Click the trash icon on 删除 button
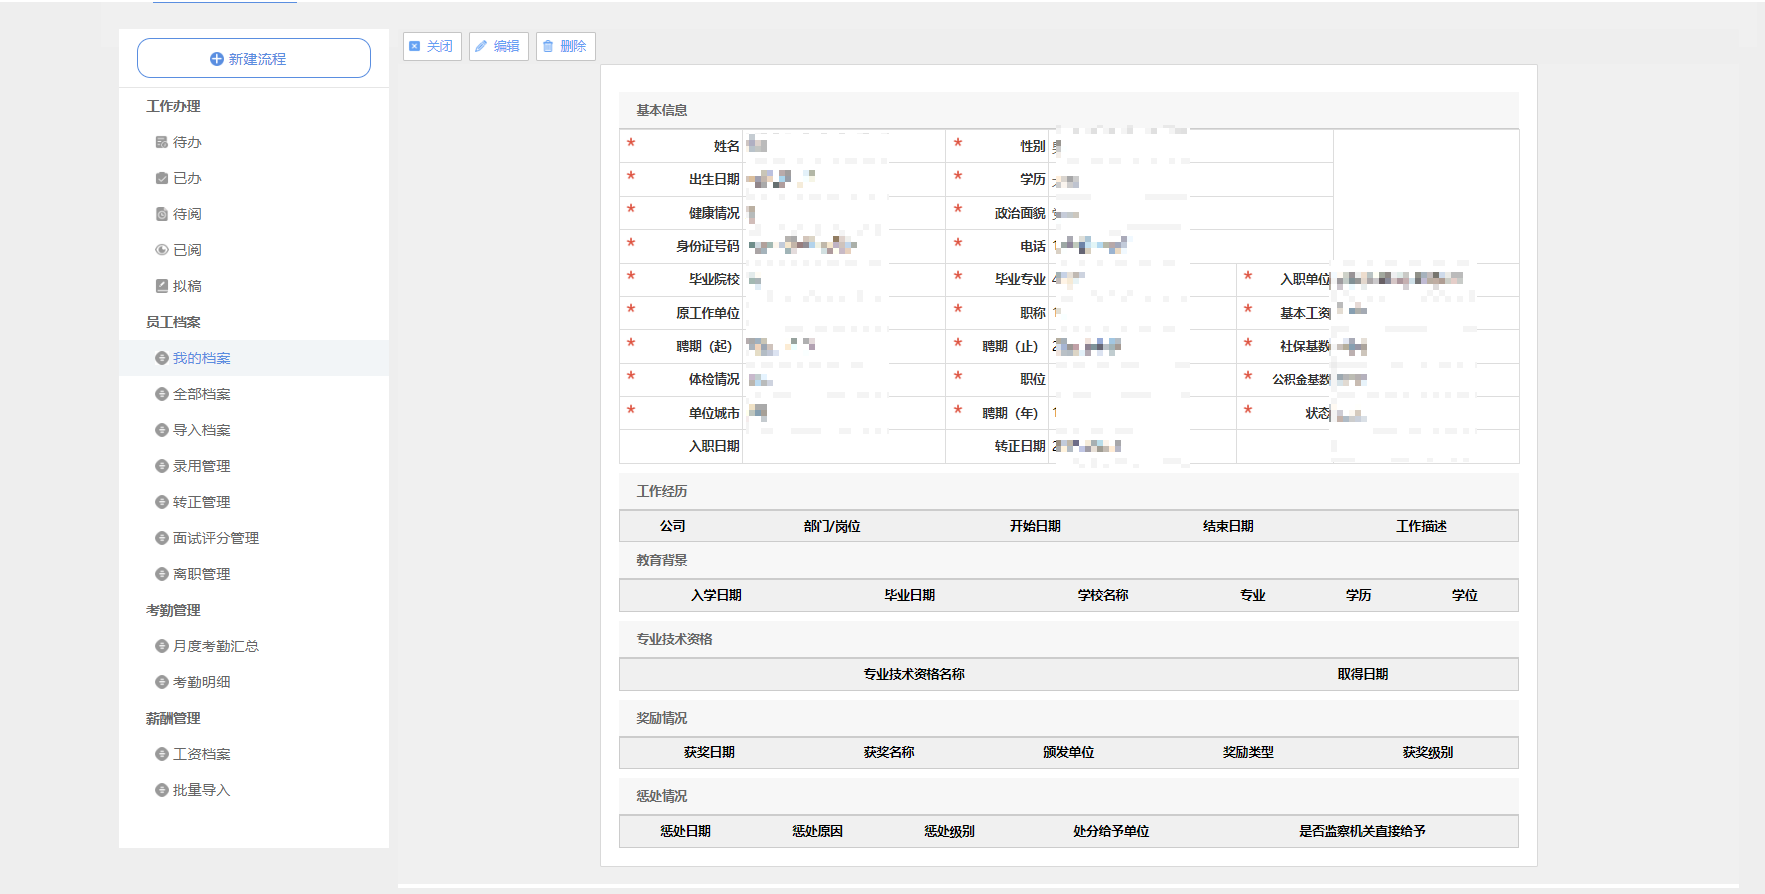This screenshot has height=894, width=1765. (x=548, y=46)
